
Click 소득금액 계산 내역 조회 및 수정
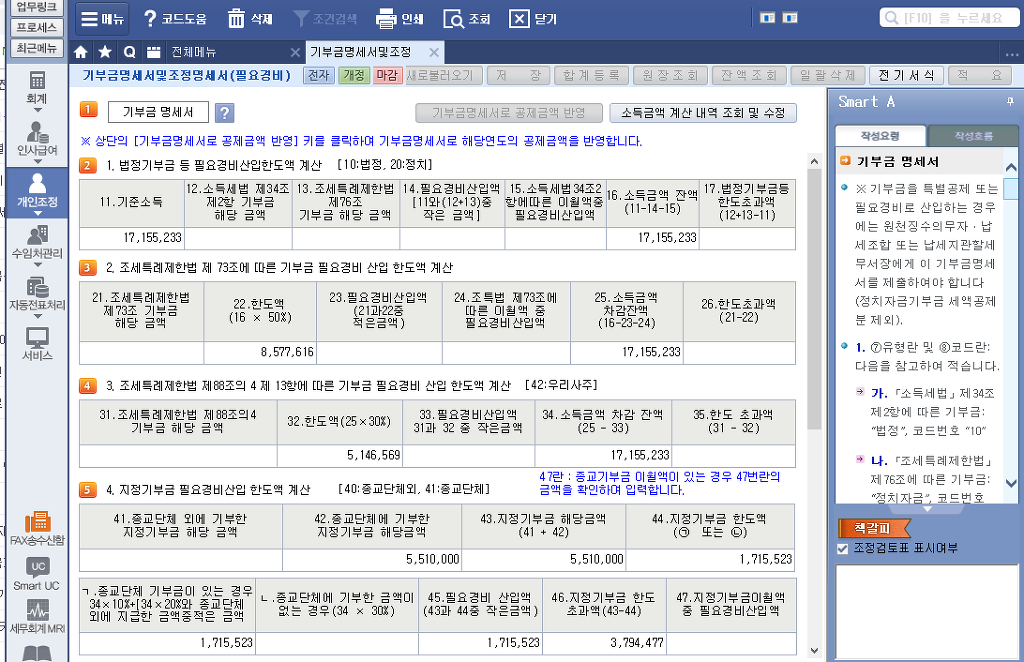703,113
